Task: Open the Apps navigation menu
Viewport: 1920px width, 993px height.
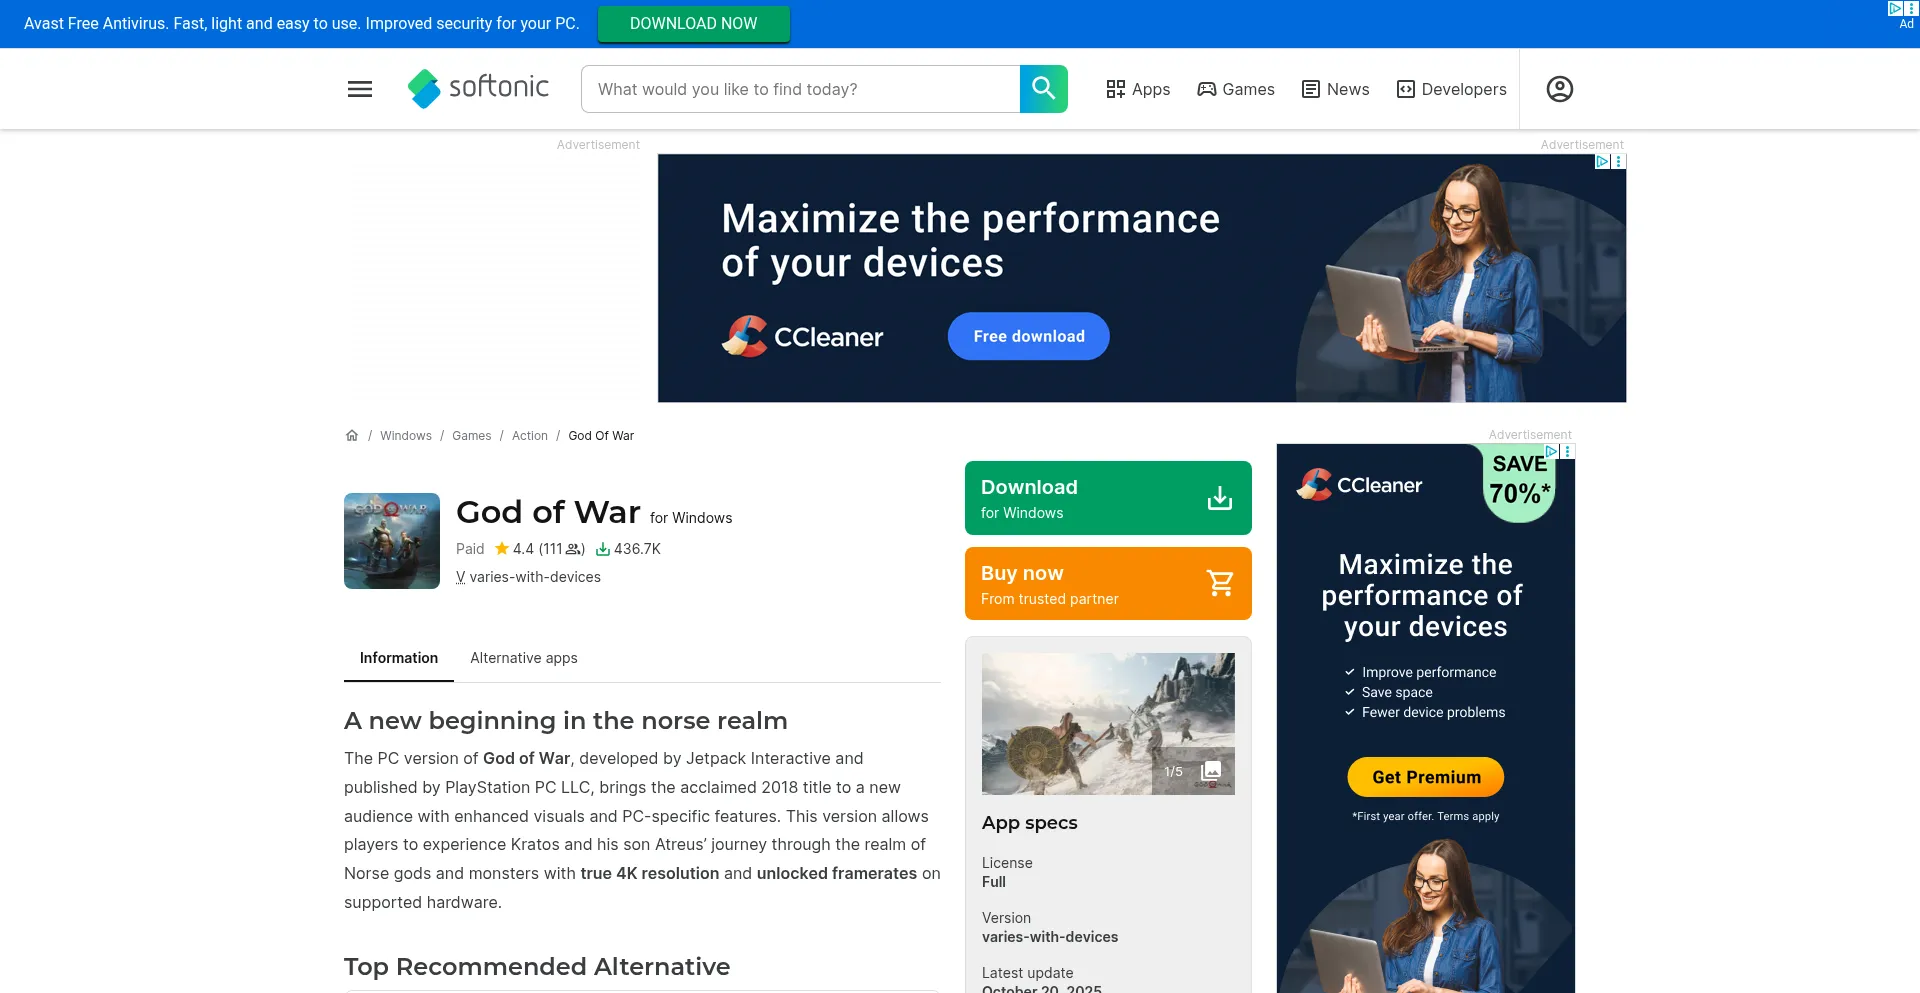Action: point(1138,89)
